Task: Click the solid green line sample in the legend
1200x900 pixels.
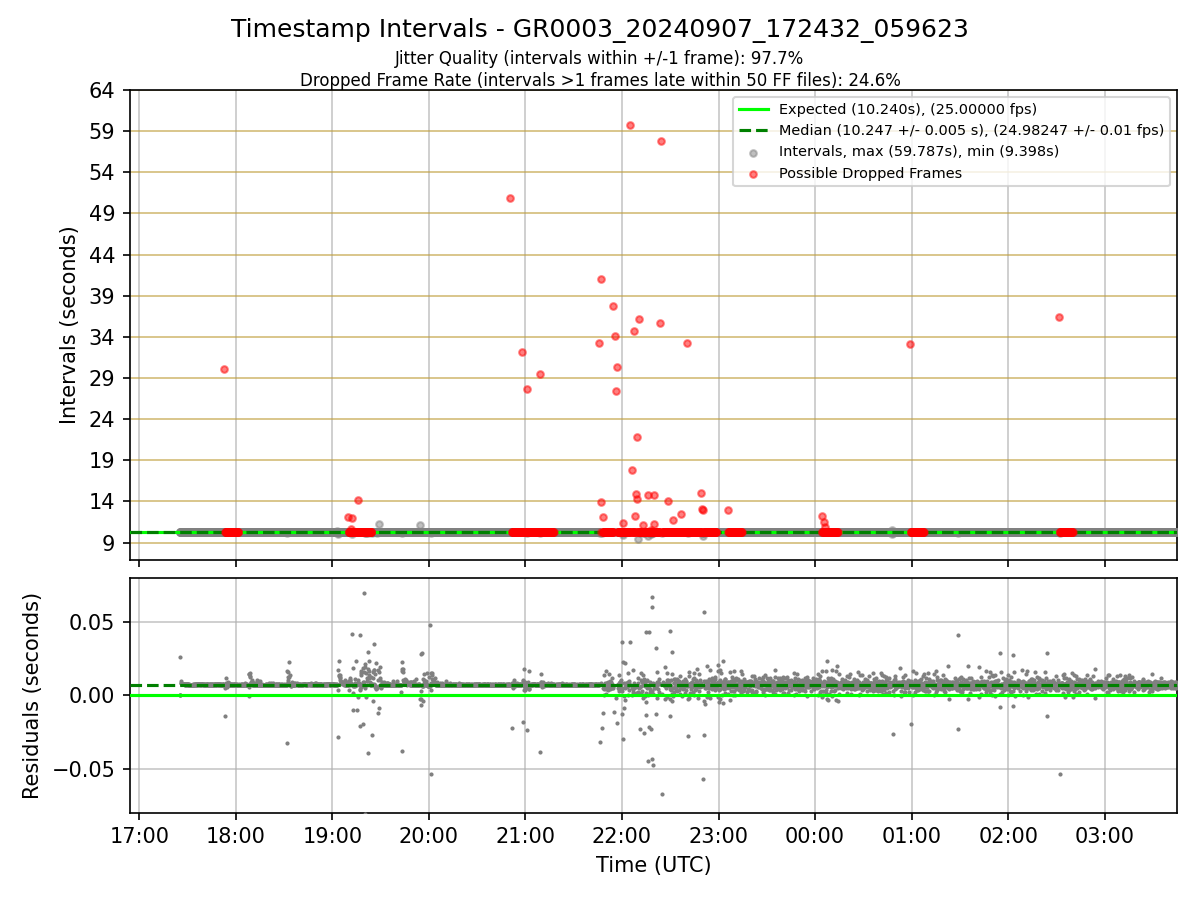Action: click(x=754, y=109)
